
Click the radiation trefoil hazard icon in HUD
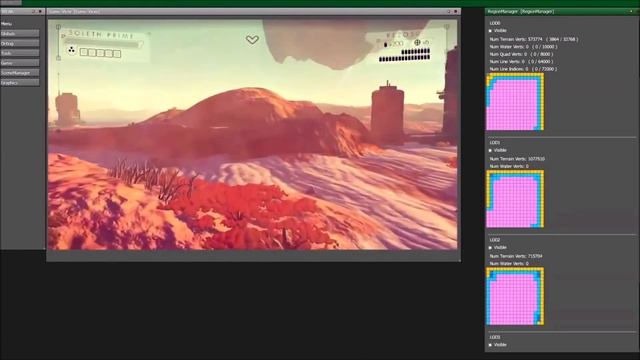click(71, 50)
